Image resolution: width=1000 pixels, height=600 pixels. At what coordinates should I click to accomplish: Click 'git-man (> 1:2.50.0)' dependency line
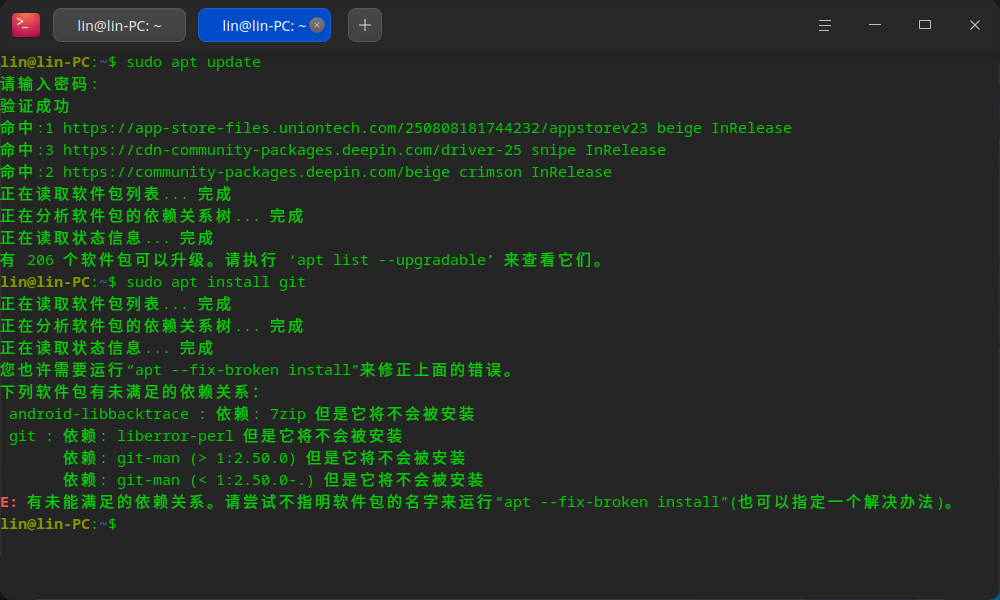click(x=264, y=458)
